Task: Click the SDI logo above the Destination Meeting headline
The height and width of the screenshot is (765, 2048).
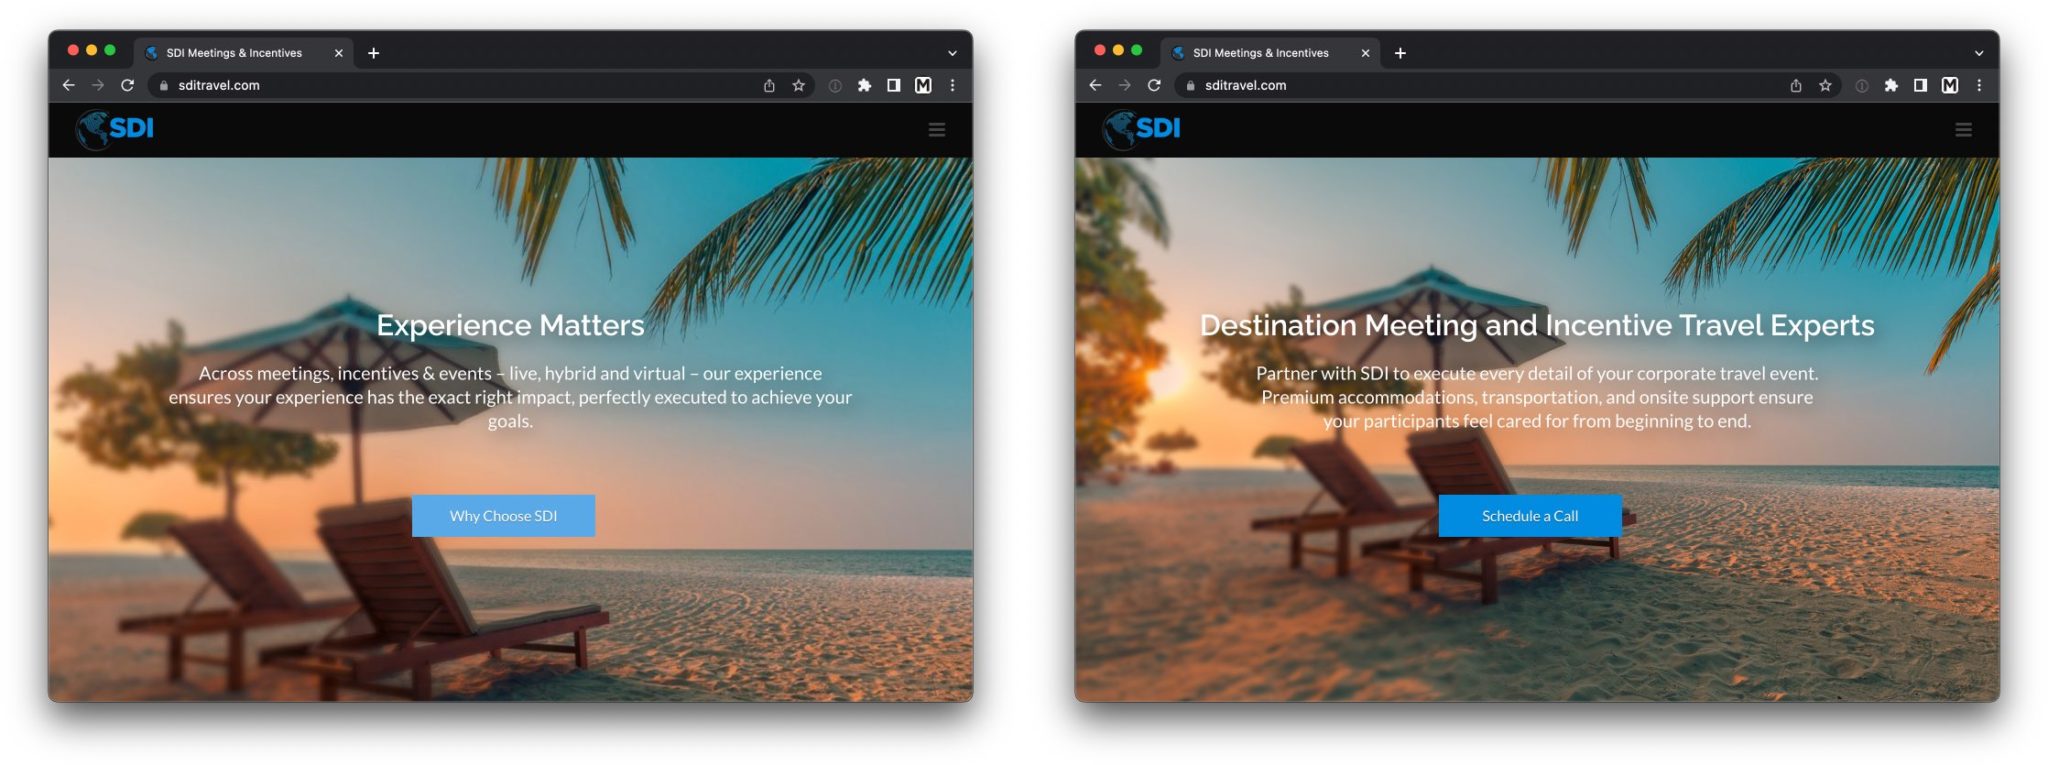Action: tap(1142, 129)
